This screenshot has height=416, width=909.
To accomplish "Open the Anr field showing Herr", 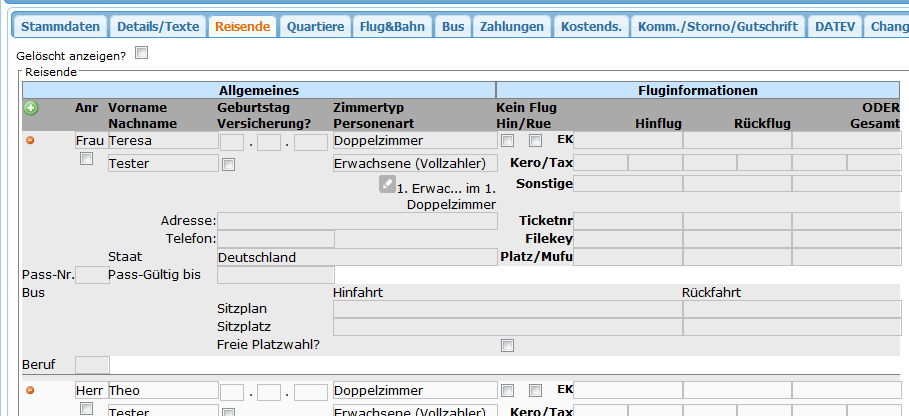I will coord(90,390).
